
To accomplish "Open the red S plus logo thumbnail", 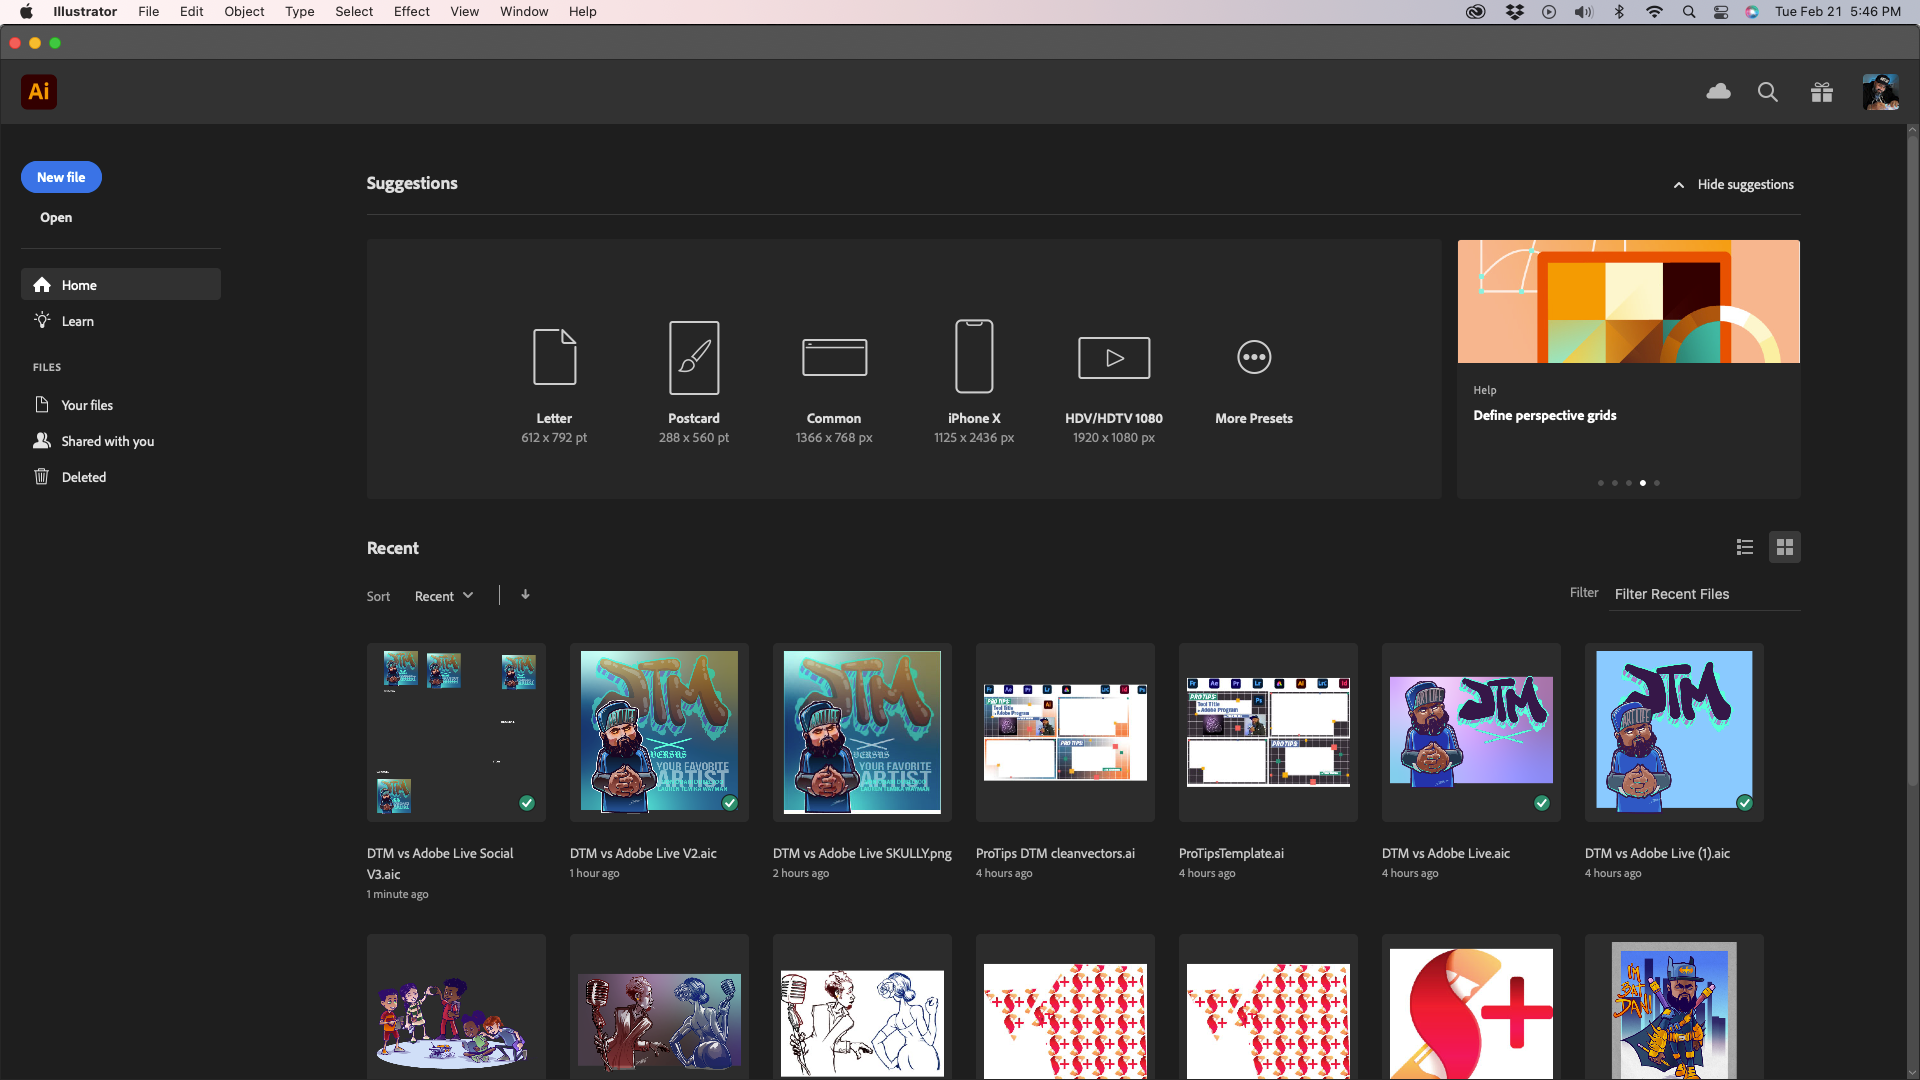I will tap(1471, 1008).
